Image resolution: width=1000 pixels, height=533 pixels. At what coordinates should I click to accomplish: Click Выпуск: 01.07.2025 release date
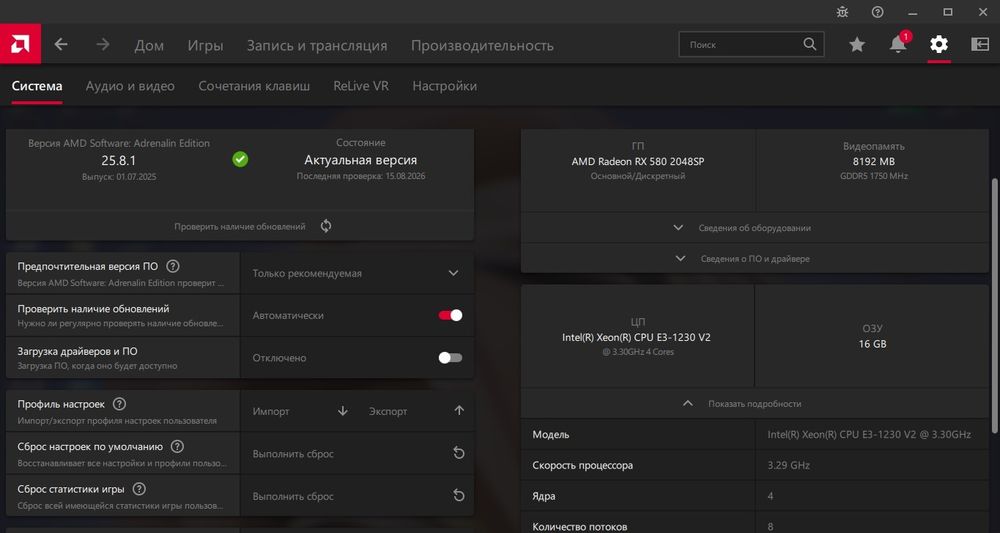tap(119, 177)
